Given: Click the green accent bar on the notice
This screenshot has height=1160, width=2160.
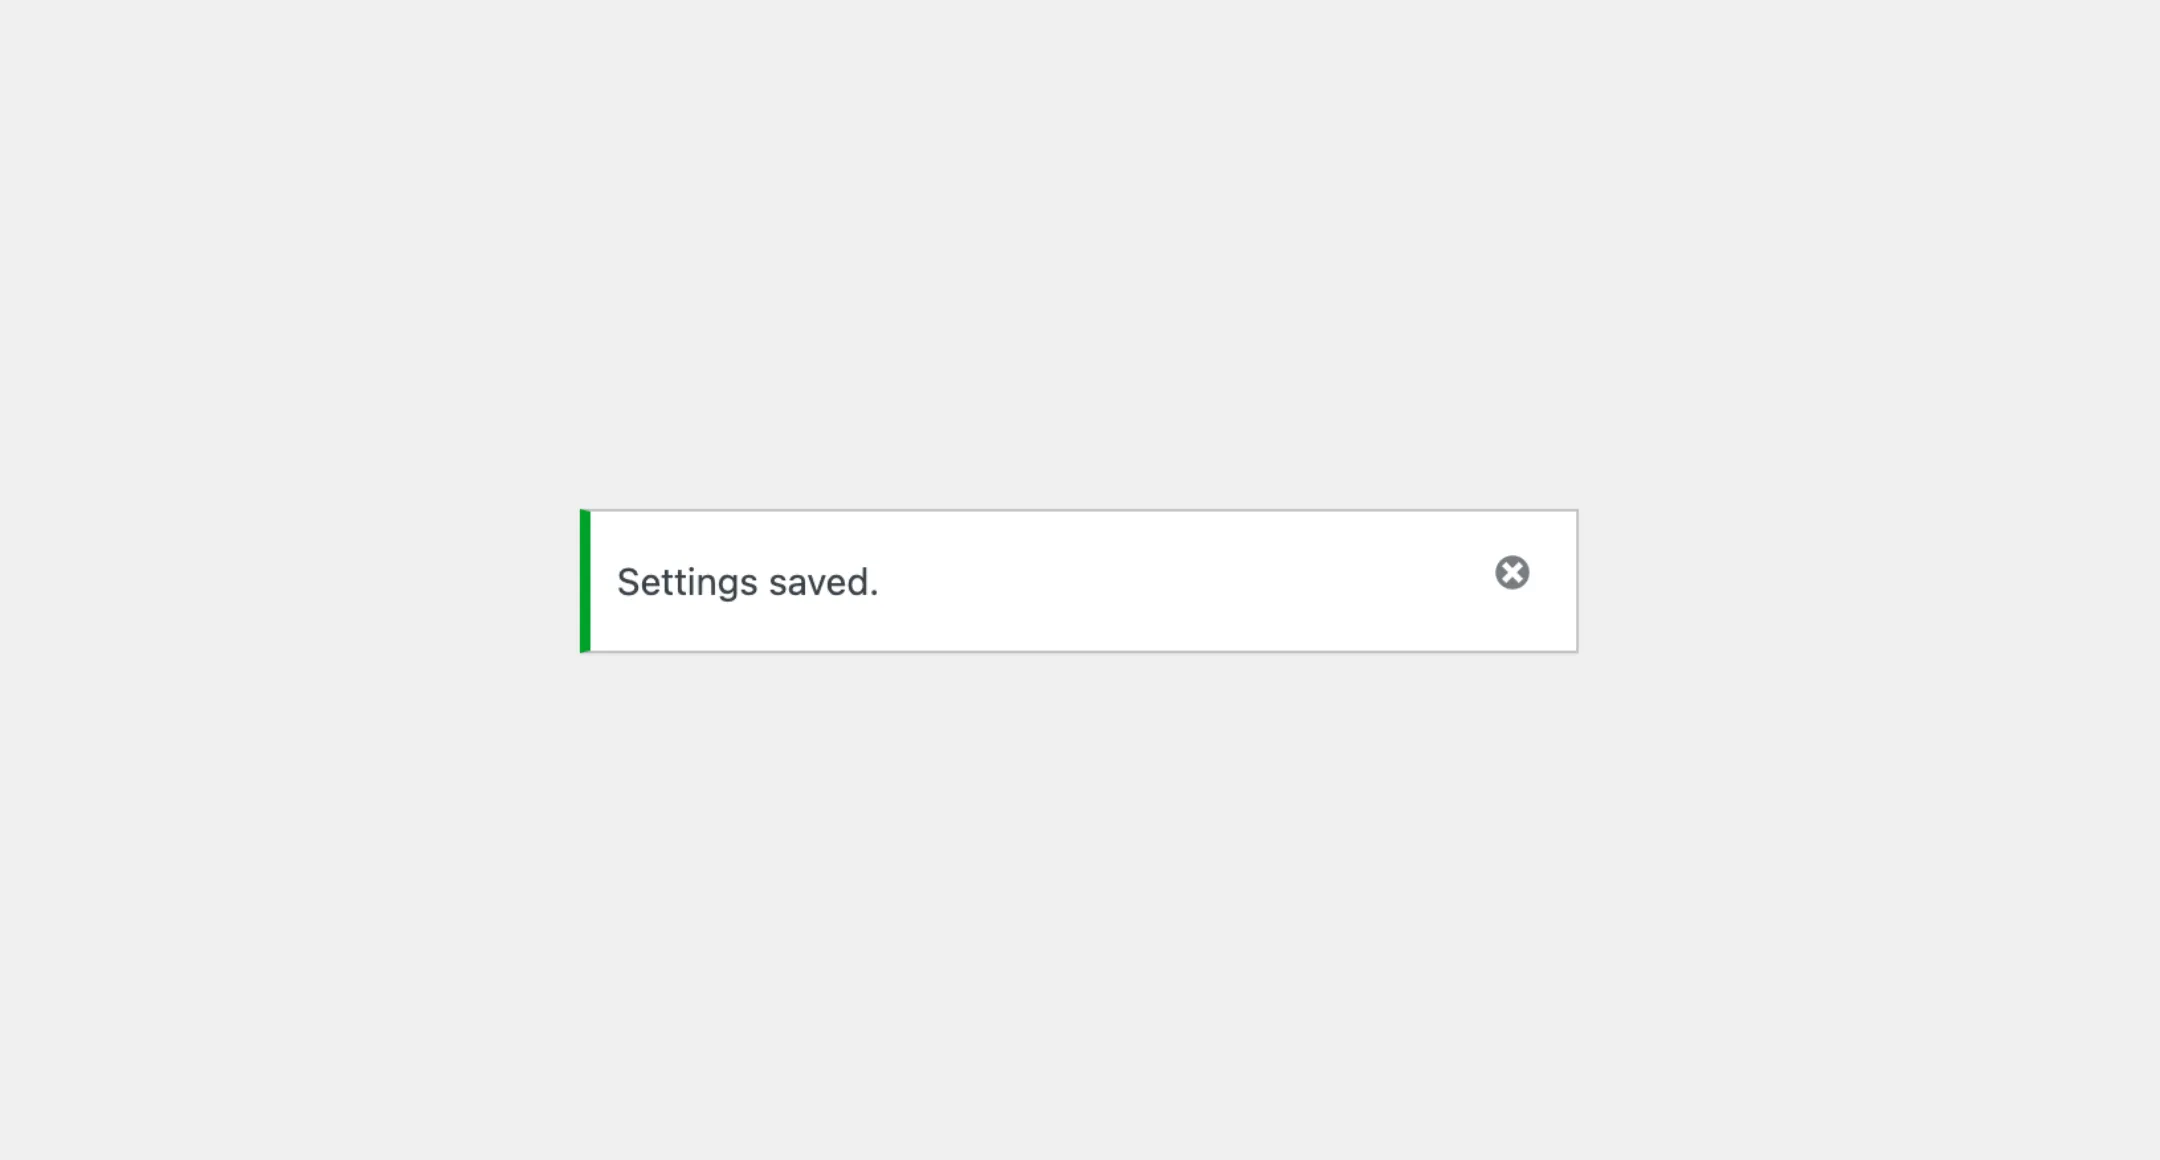Looking at the screenshot, I should pyautogui.click(x=584, y=580).
